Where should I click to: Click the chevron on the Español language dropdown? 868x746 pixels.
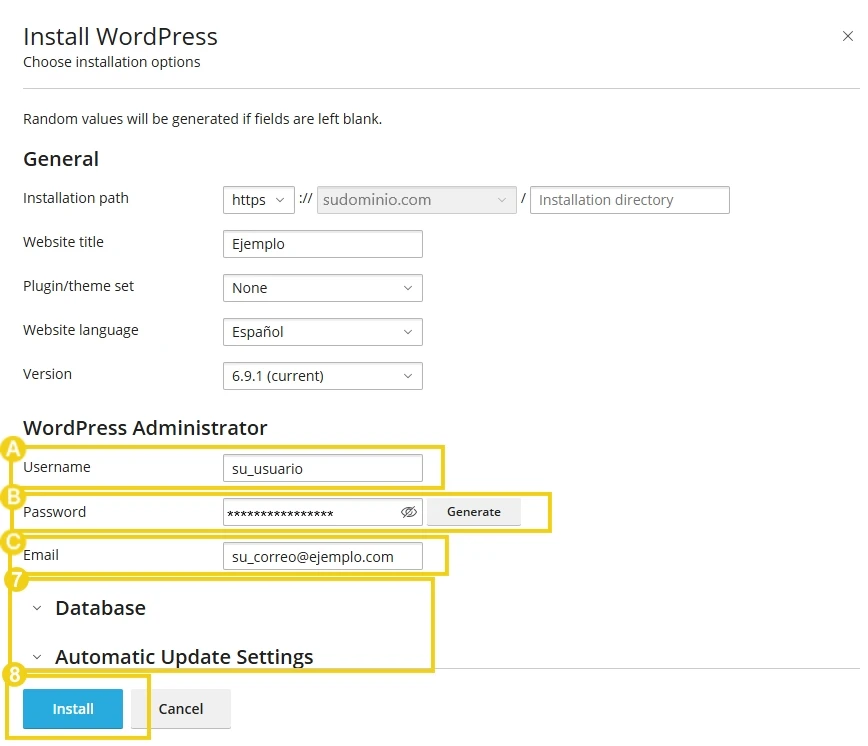406,332
